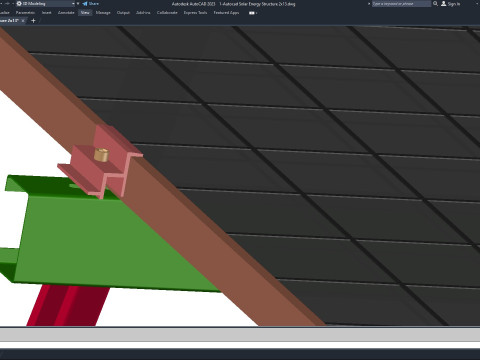Open the Output ribbon tab

tap(123, 13)
